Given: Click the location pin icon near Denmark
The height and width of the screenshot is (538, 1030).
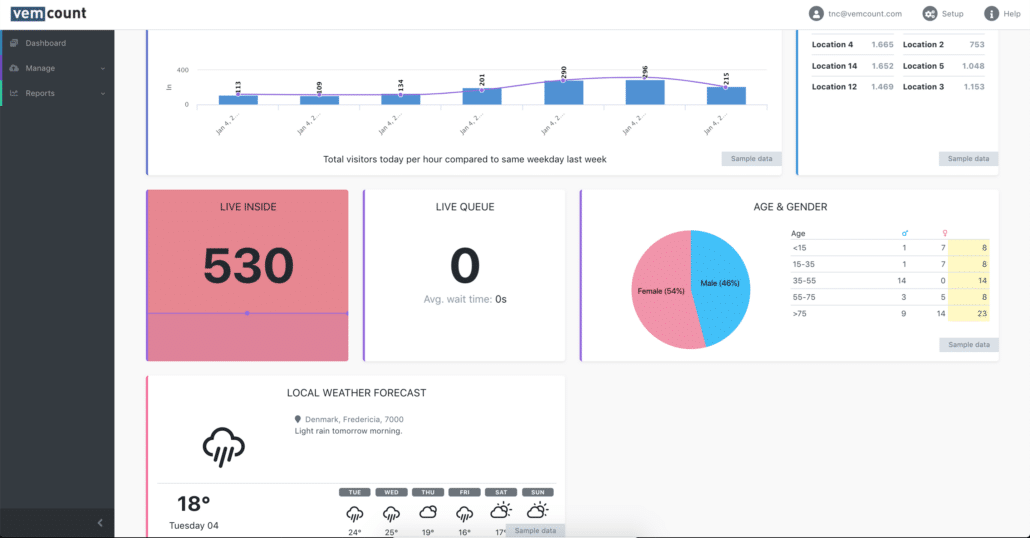Looking at the screenshot, I should coord(298,419).
